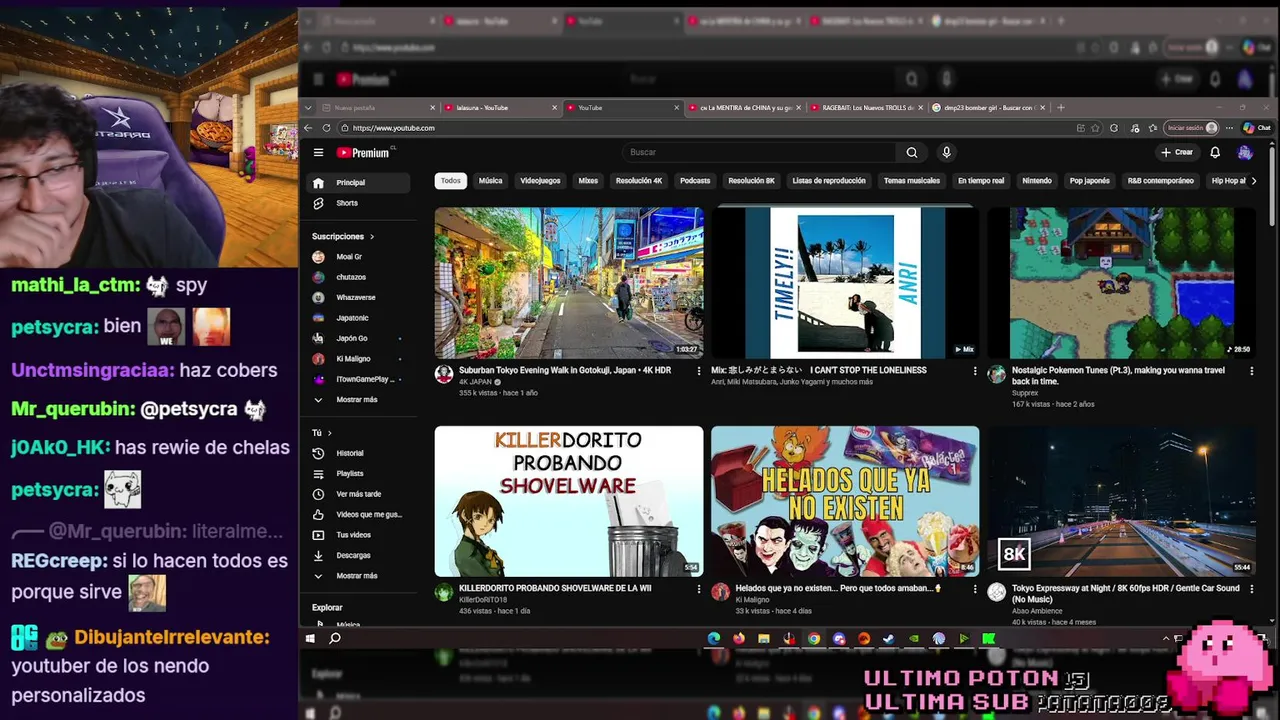Select the Pop japonés chip
Viewport: 1280px width, 720px height.
point(1089,181)
